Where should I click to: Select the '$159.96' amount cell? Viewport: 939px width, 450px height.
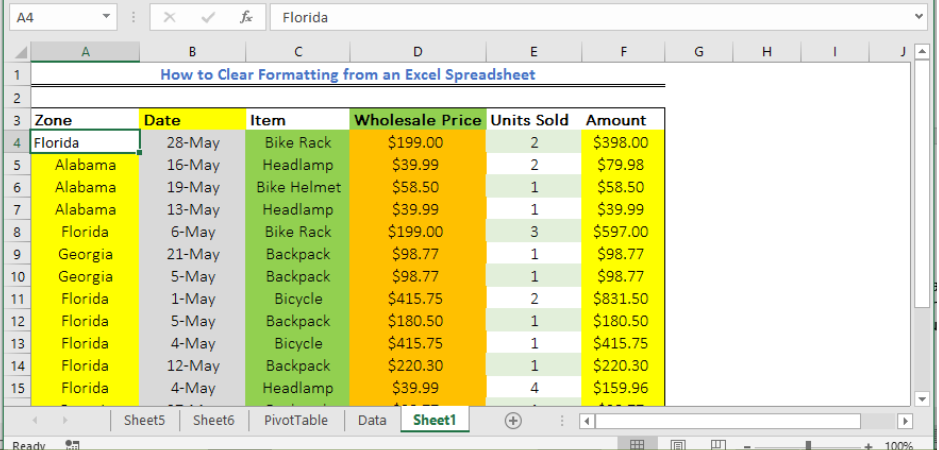click(623, 388)
